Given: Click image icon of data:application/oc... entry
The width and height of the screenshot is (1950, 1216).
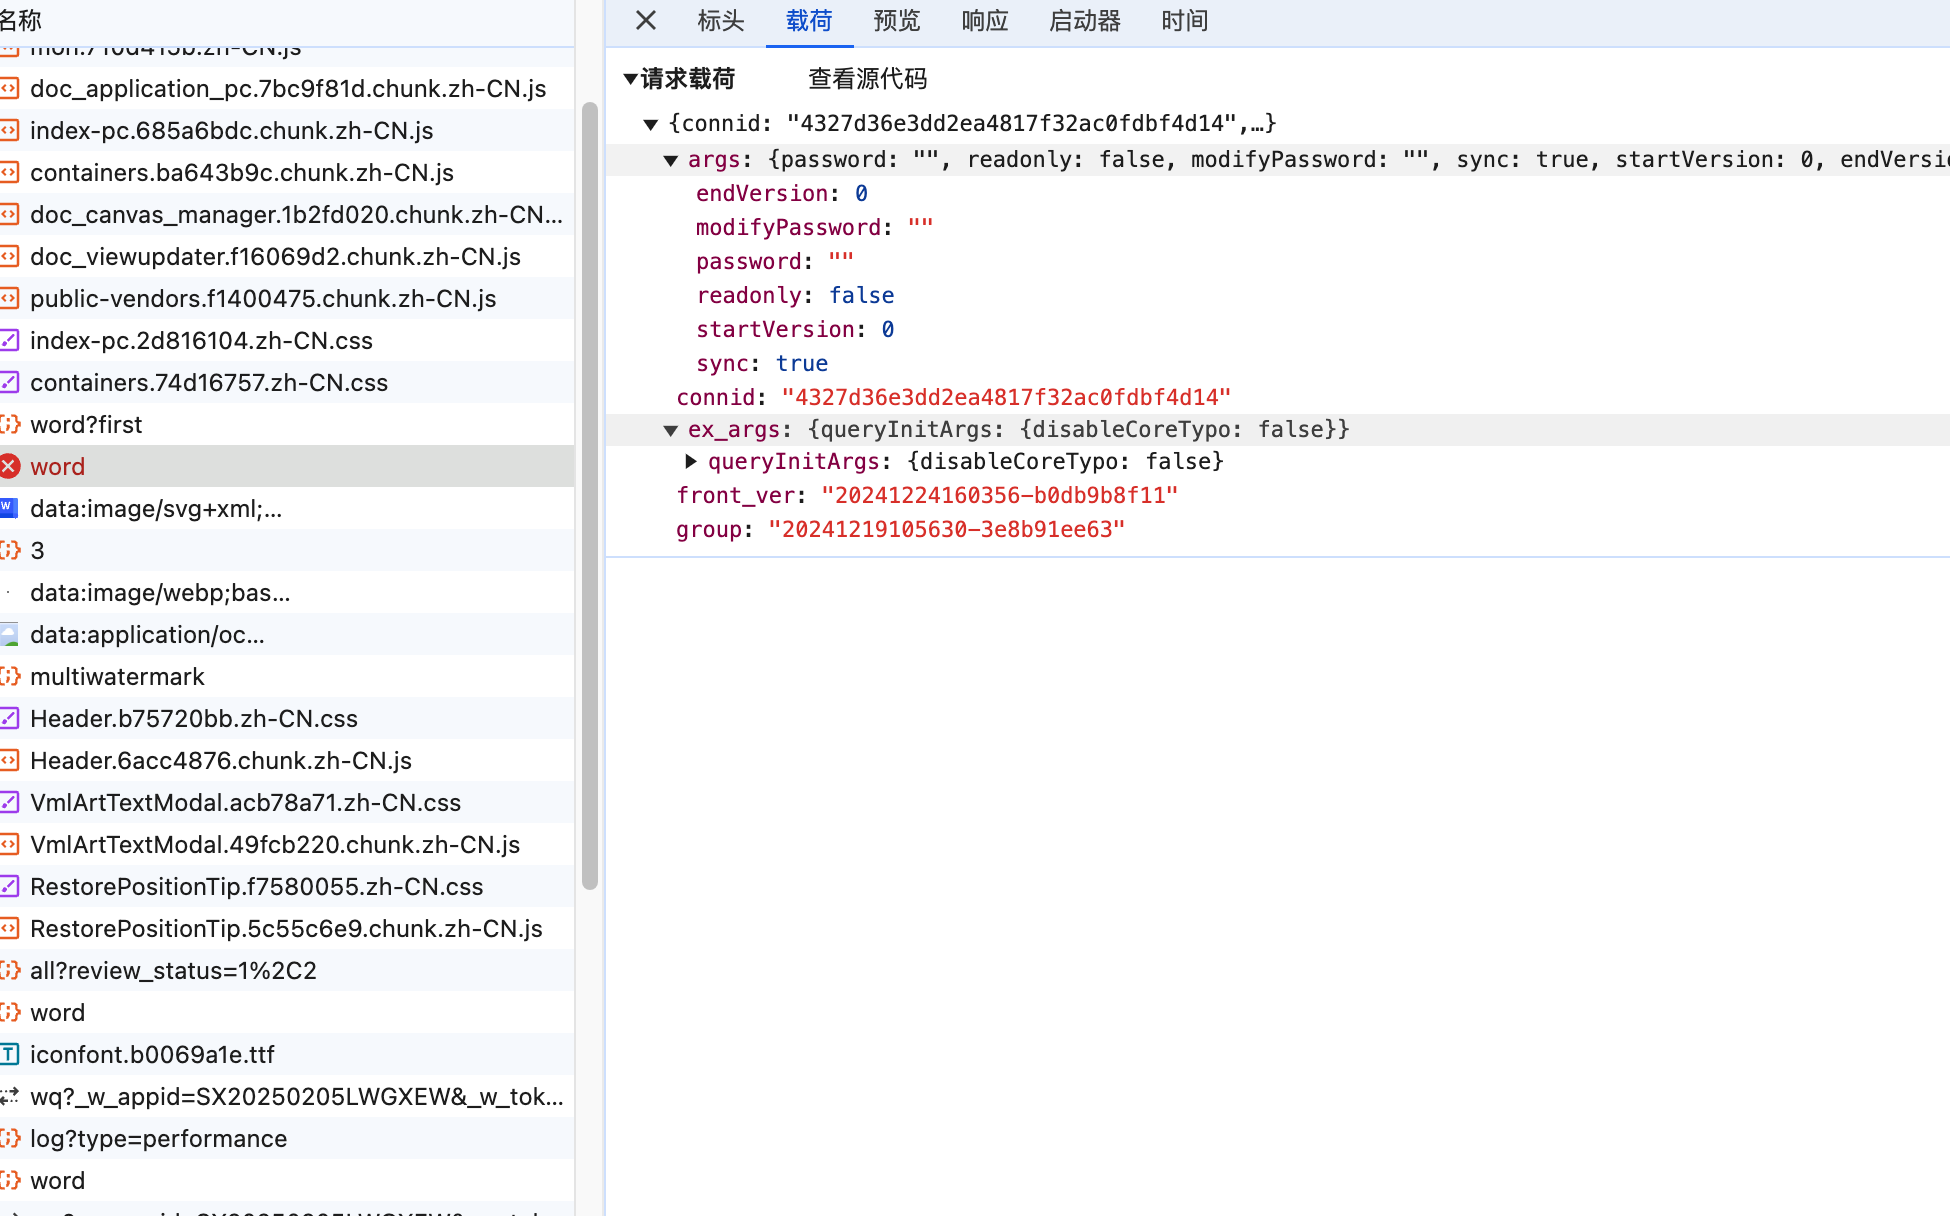Looking at the screenshot, I should coord(10,634).
